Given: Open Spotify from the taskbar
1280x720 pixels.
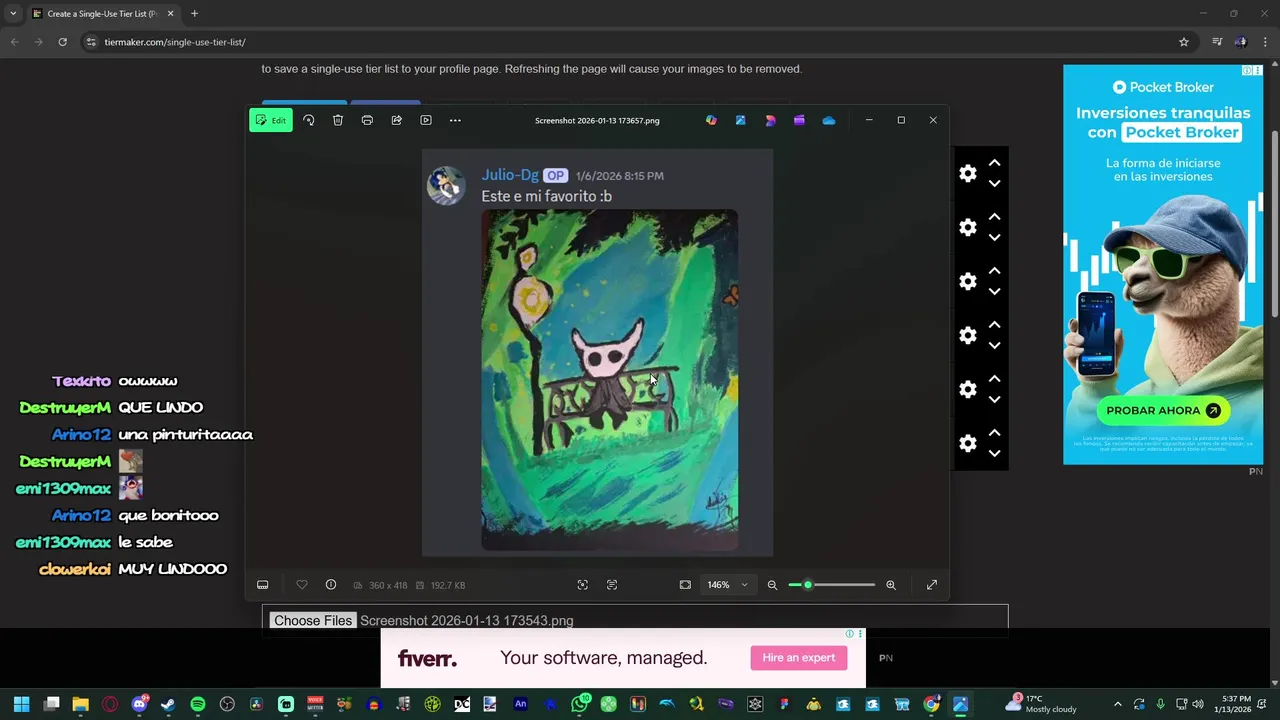Looking at the screenshot, I should [198, 704].
